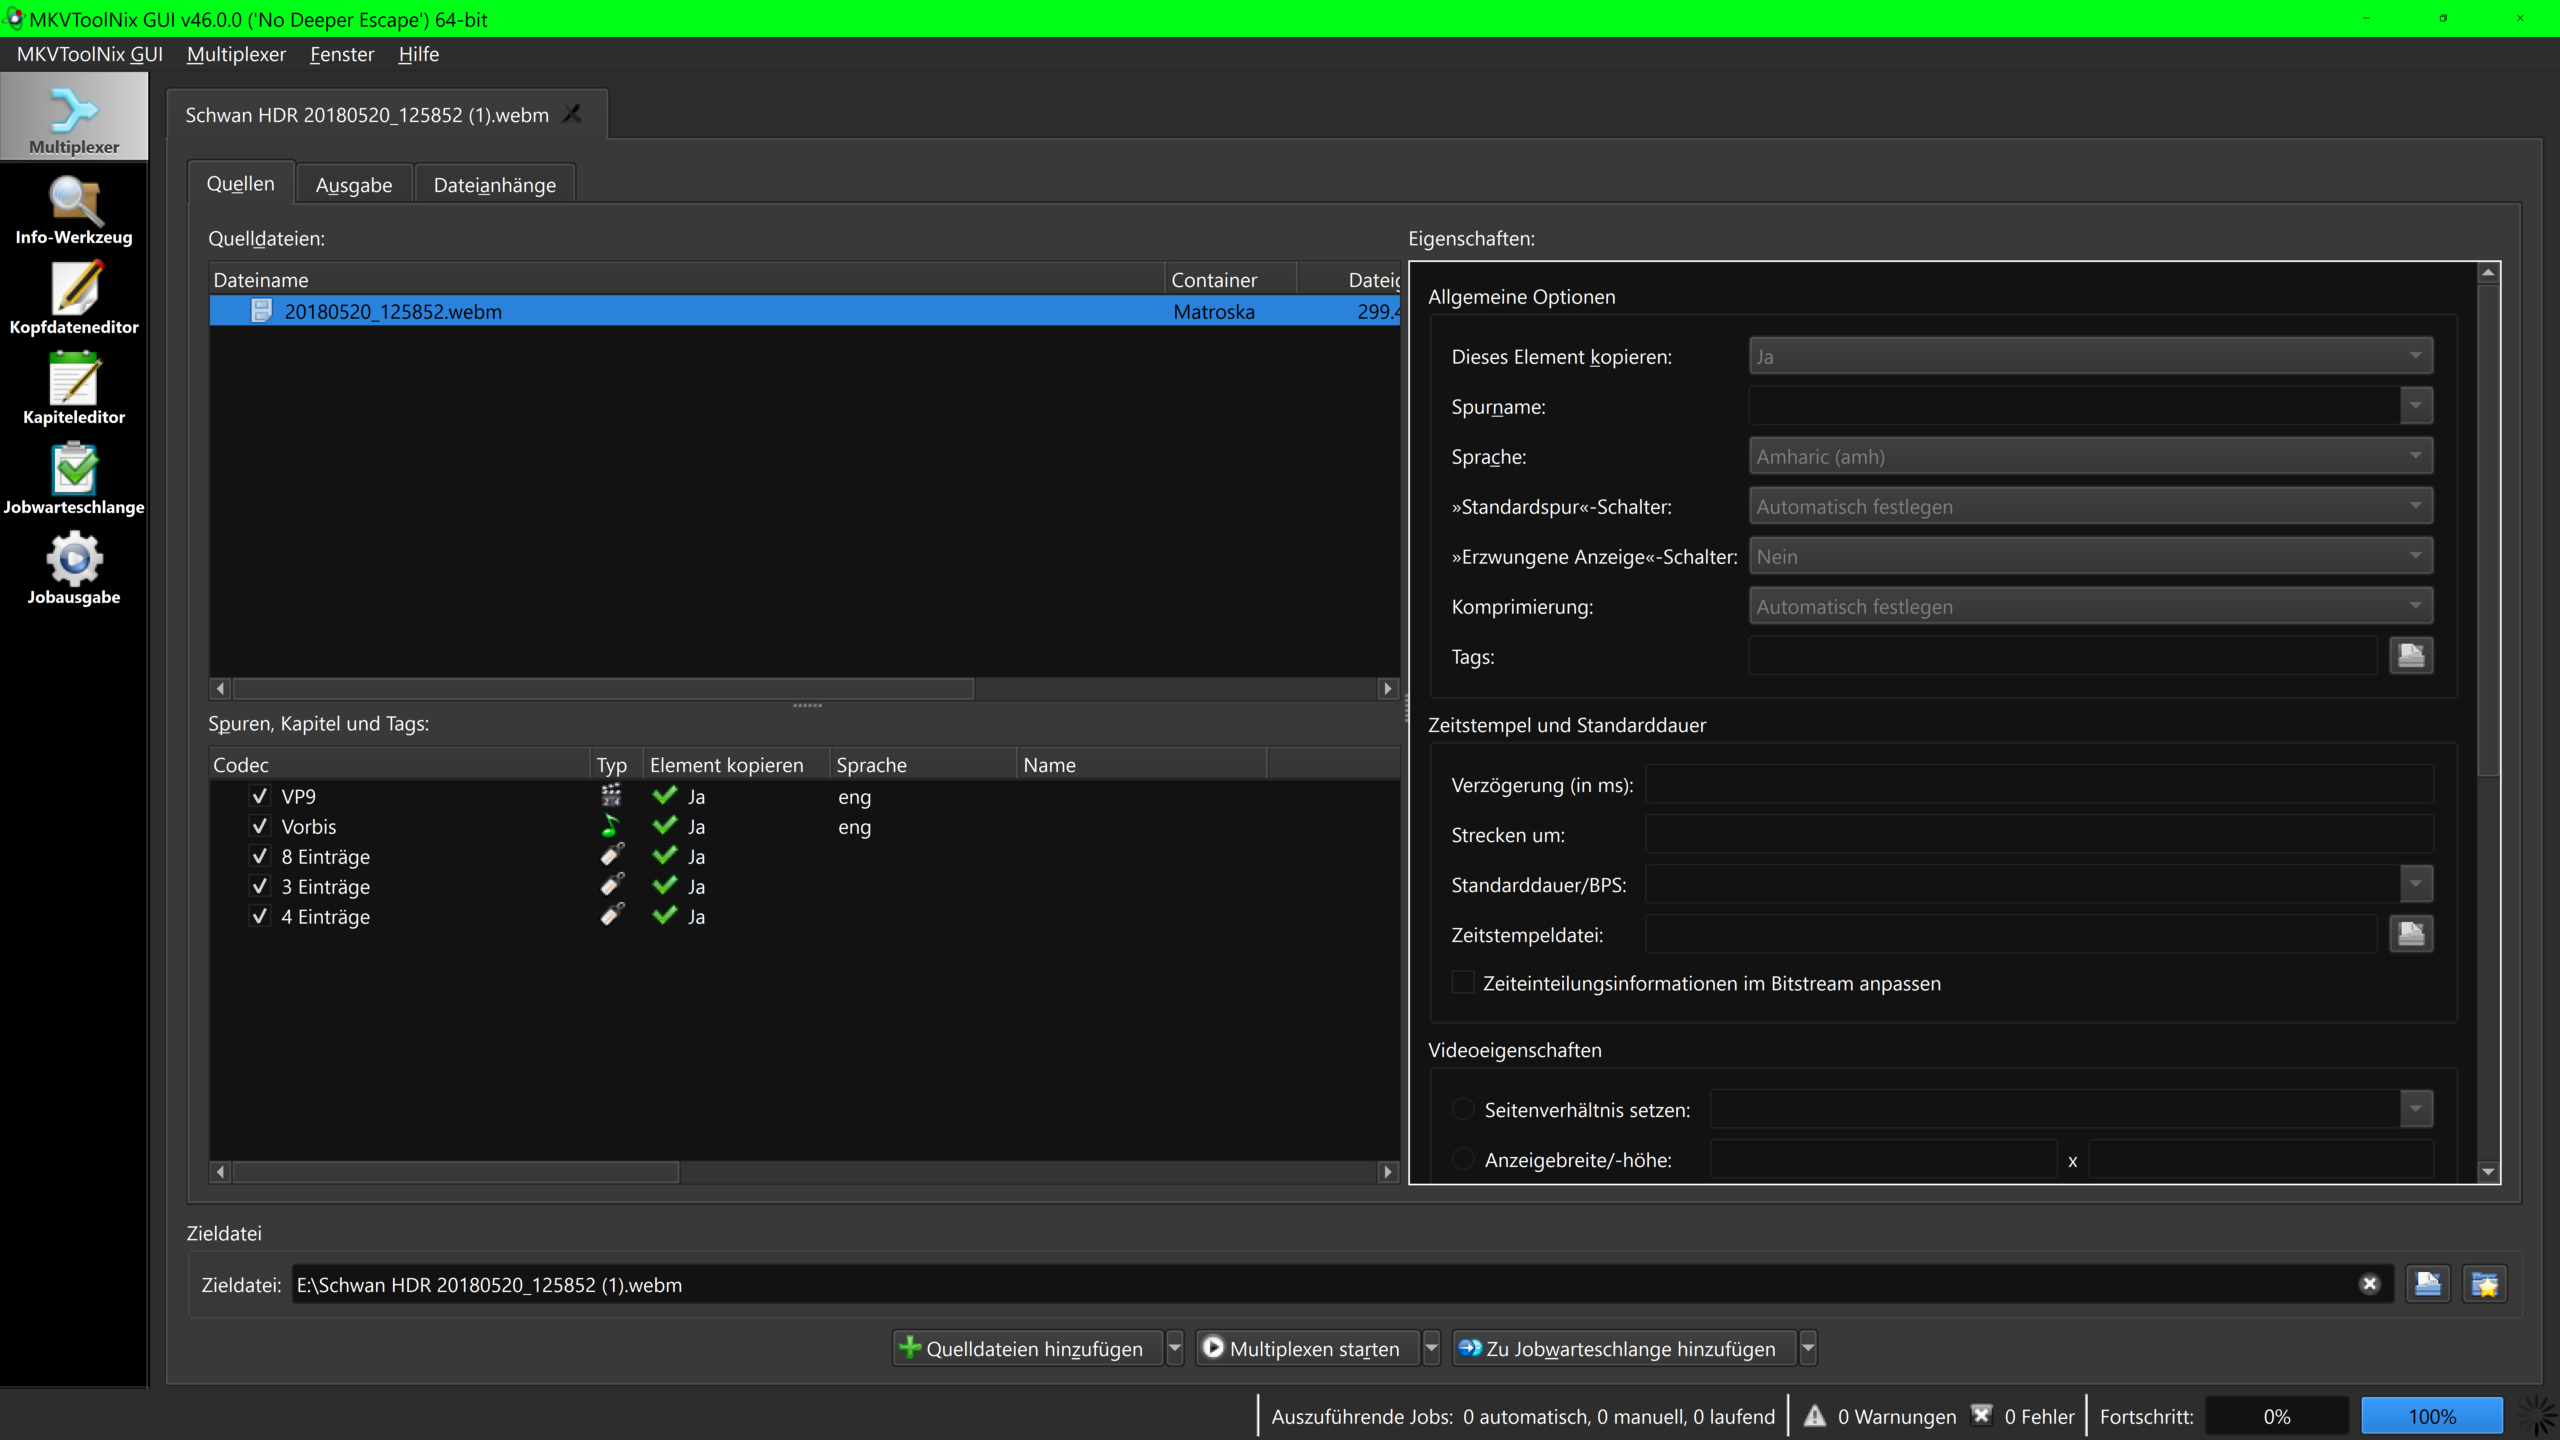Click the video type icon of VP9 track
Image resolution: width=2560 pixels, height=1440 pixels.
[x=611, y=796]
